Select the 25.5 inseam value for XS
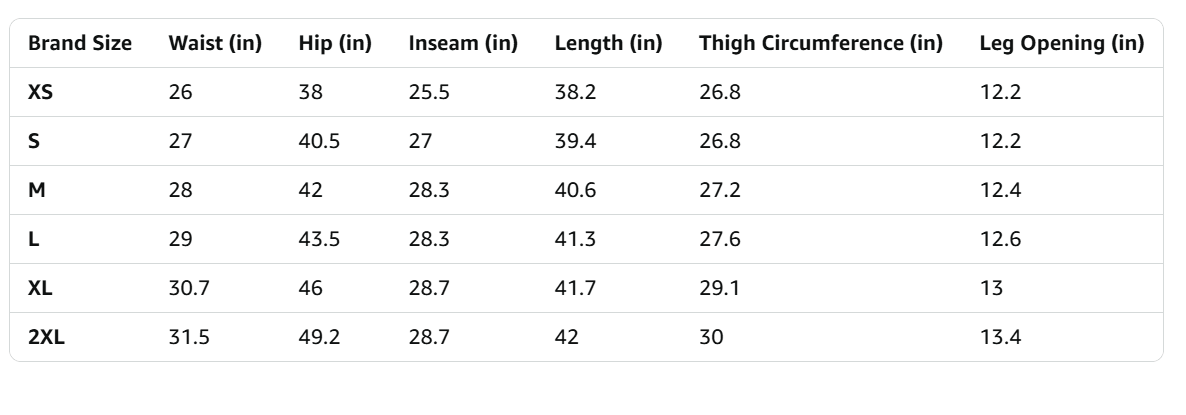Screen dimensions: 1186x415 point(429,92)
